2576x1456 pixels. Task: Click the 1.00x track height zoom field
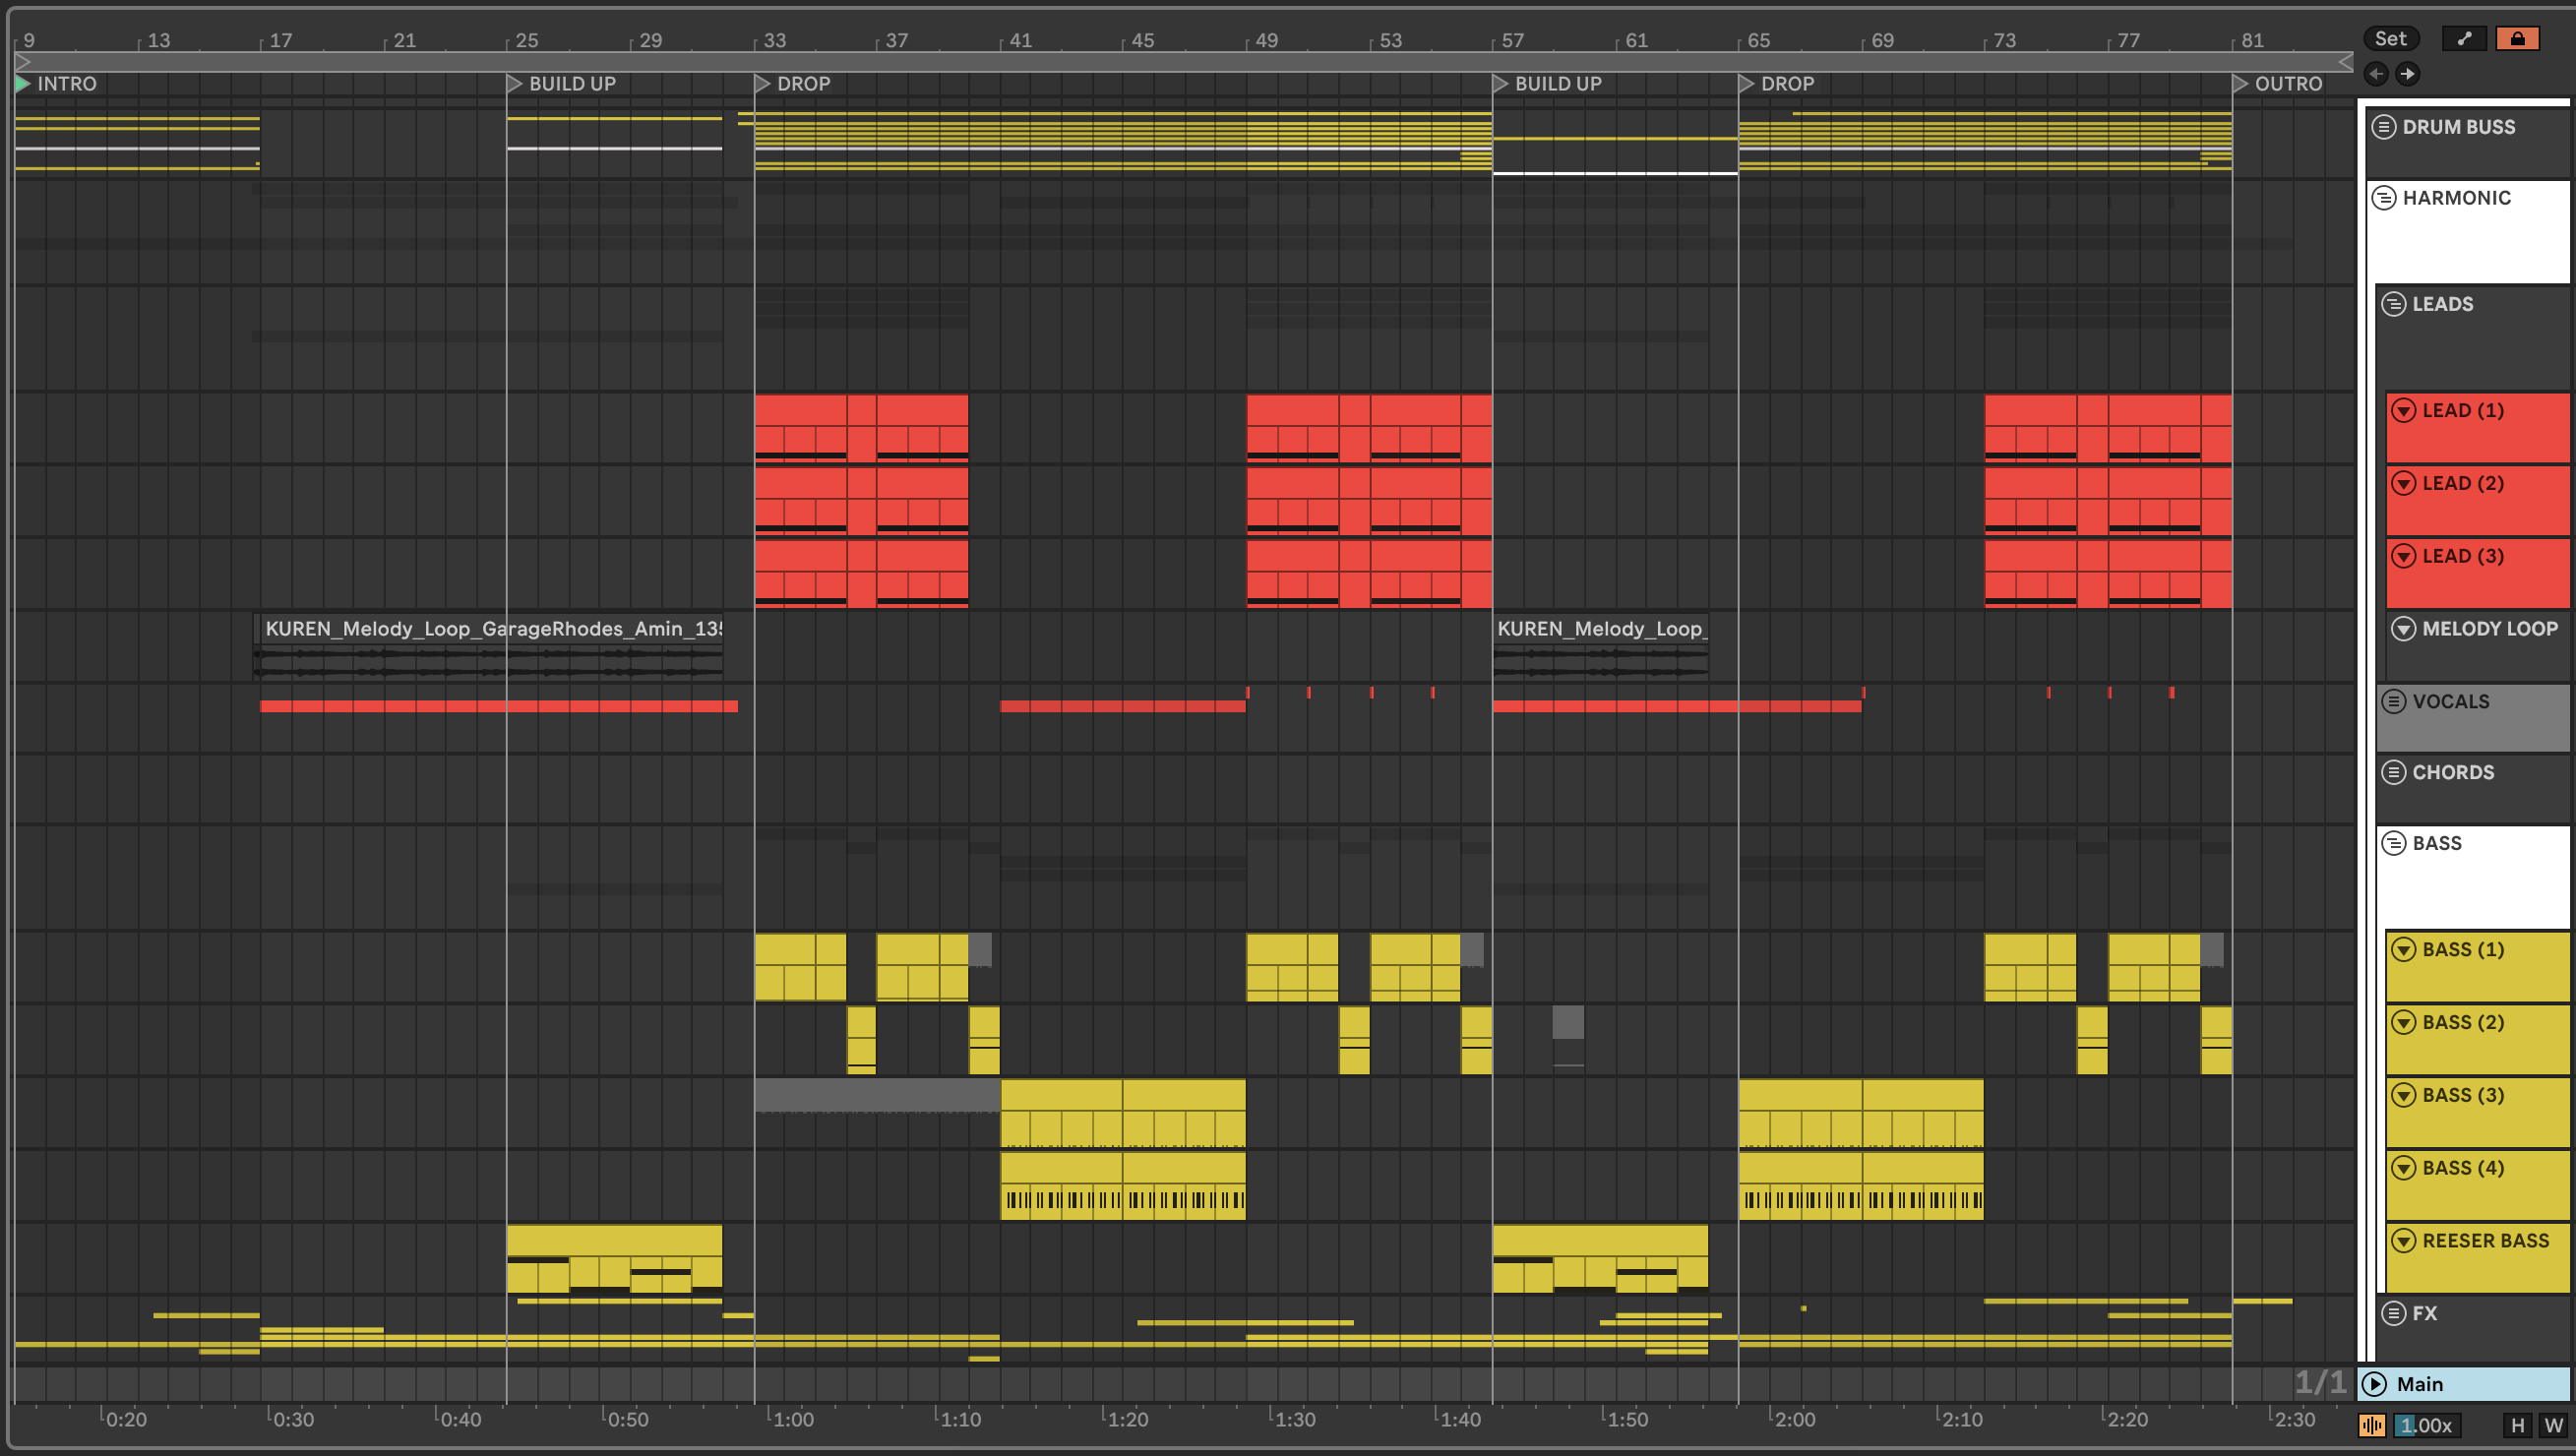pyautogui.click(x=2427, y=1426)
